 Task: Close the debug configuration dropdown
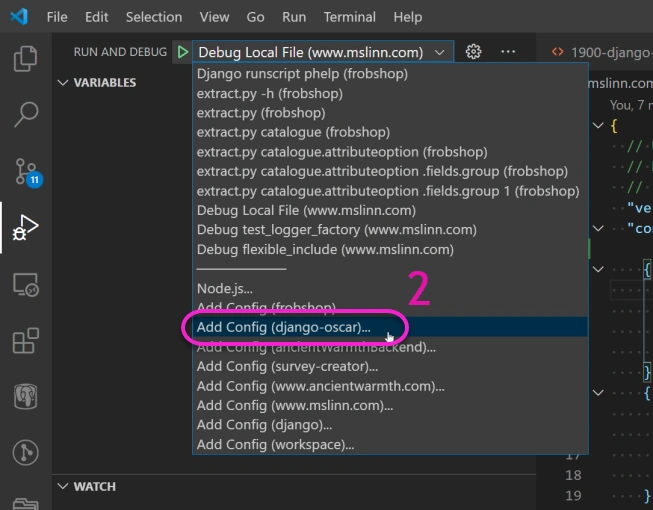(440, 53)
